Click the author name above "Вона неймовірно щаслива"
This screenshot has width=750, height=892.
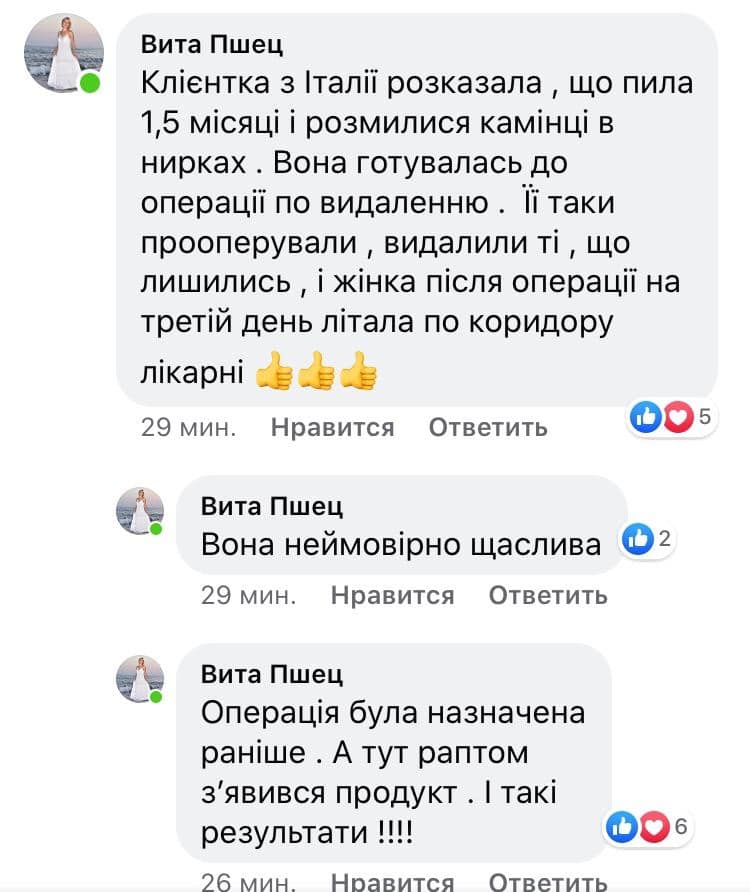271,505
